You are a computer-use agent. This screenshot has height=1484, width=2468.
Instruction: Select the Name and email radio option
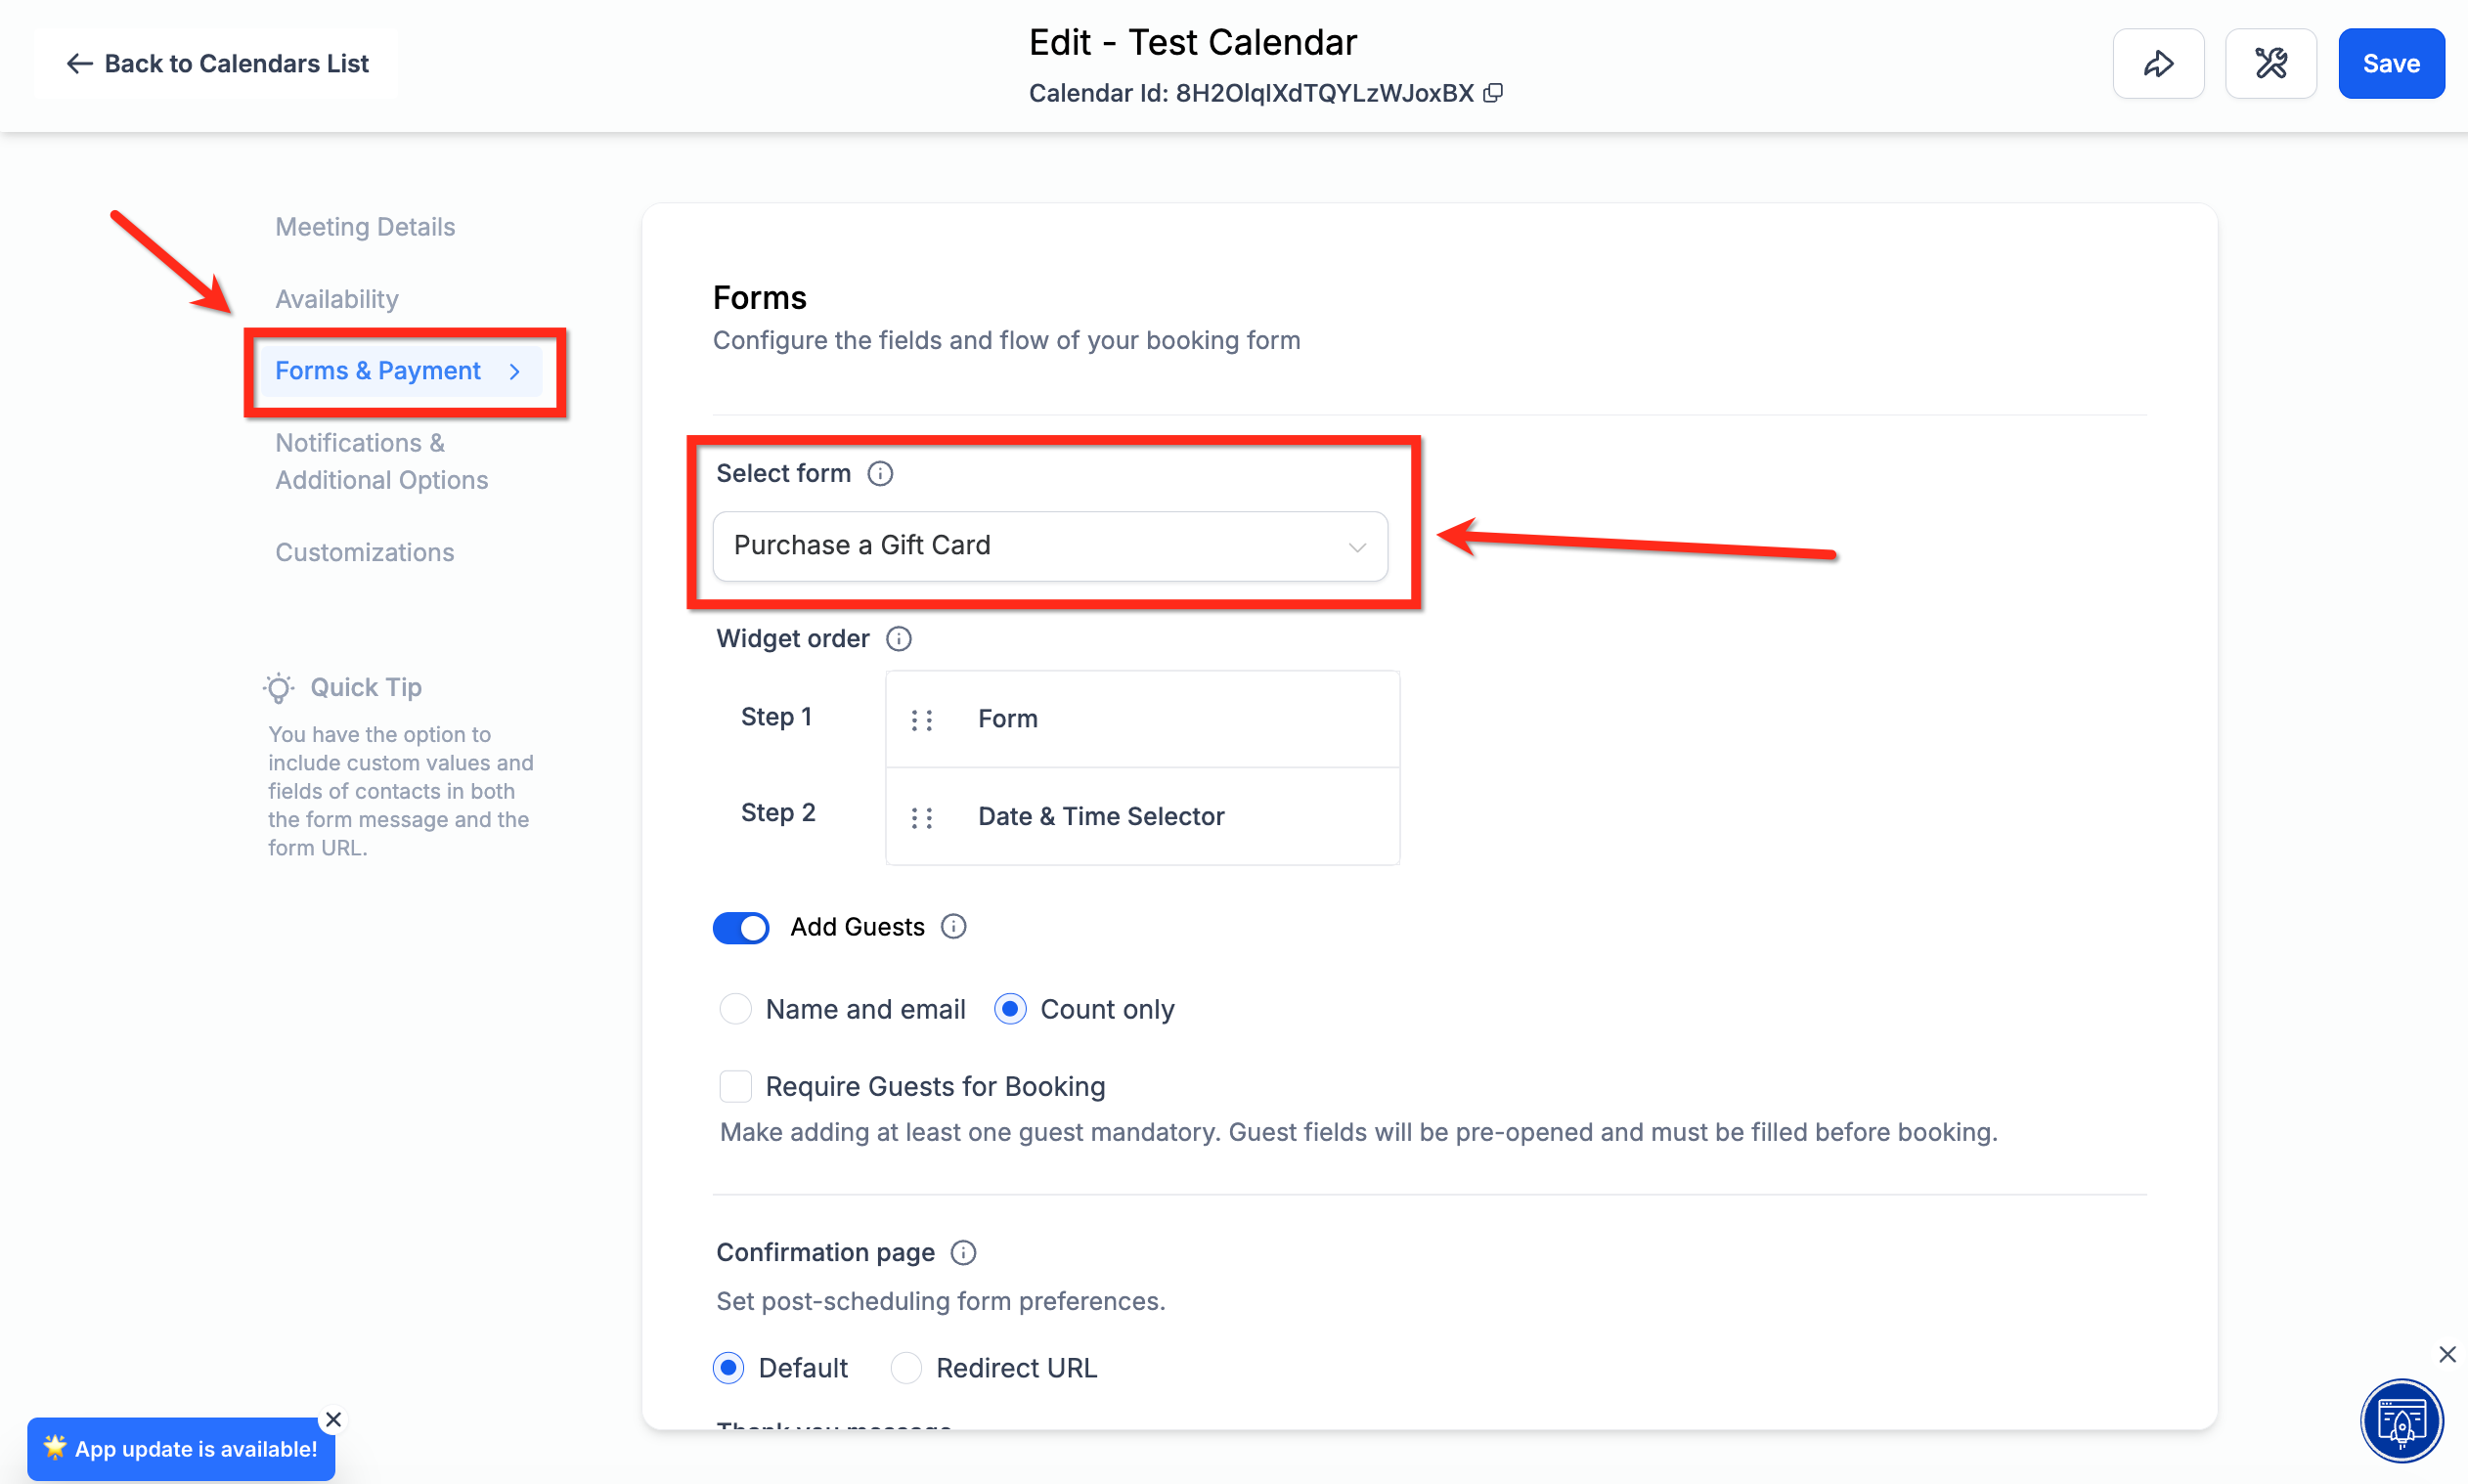coord(735,1009)
